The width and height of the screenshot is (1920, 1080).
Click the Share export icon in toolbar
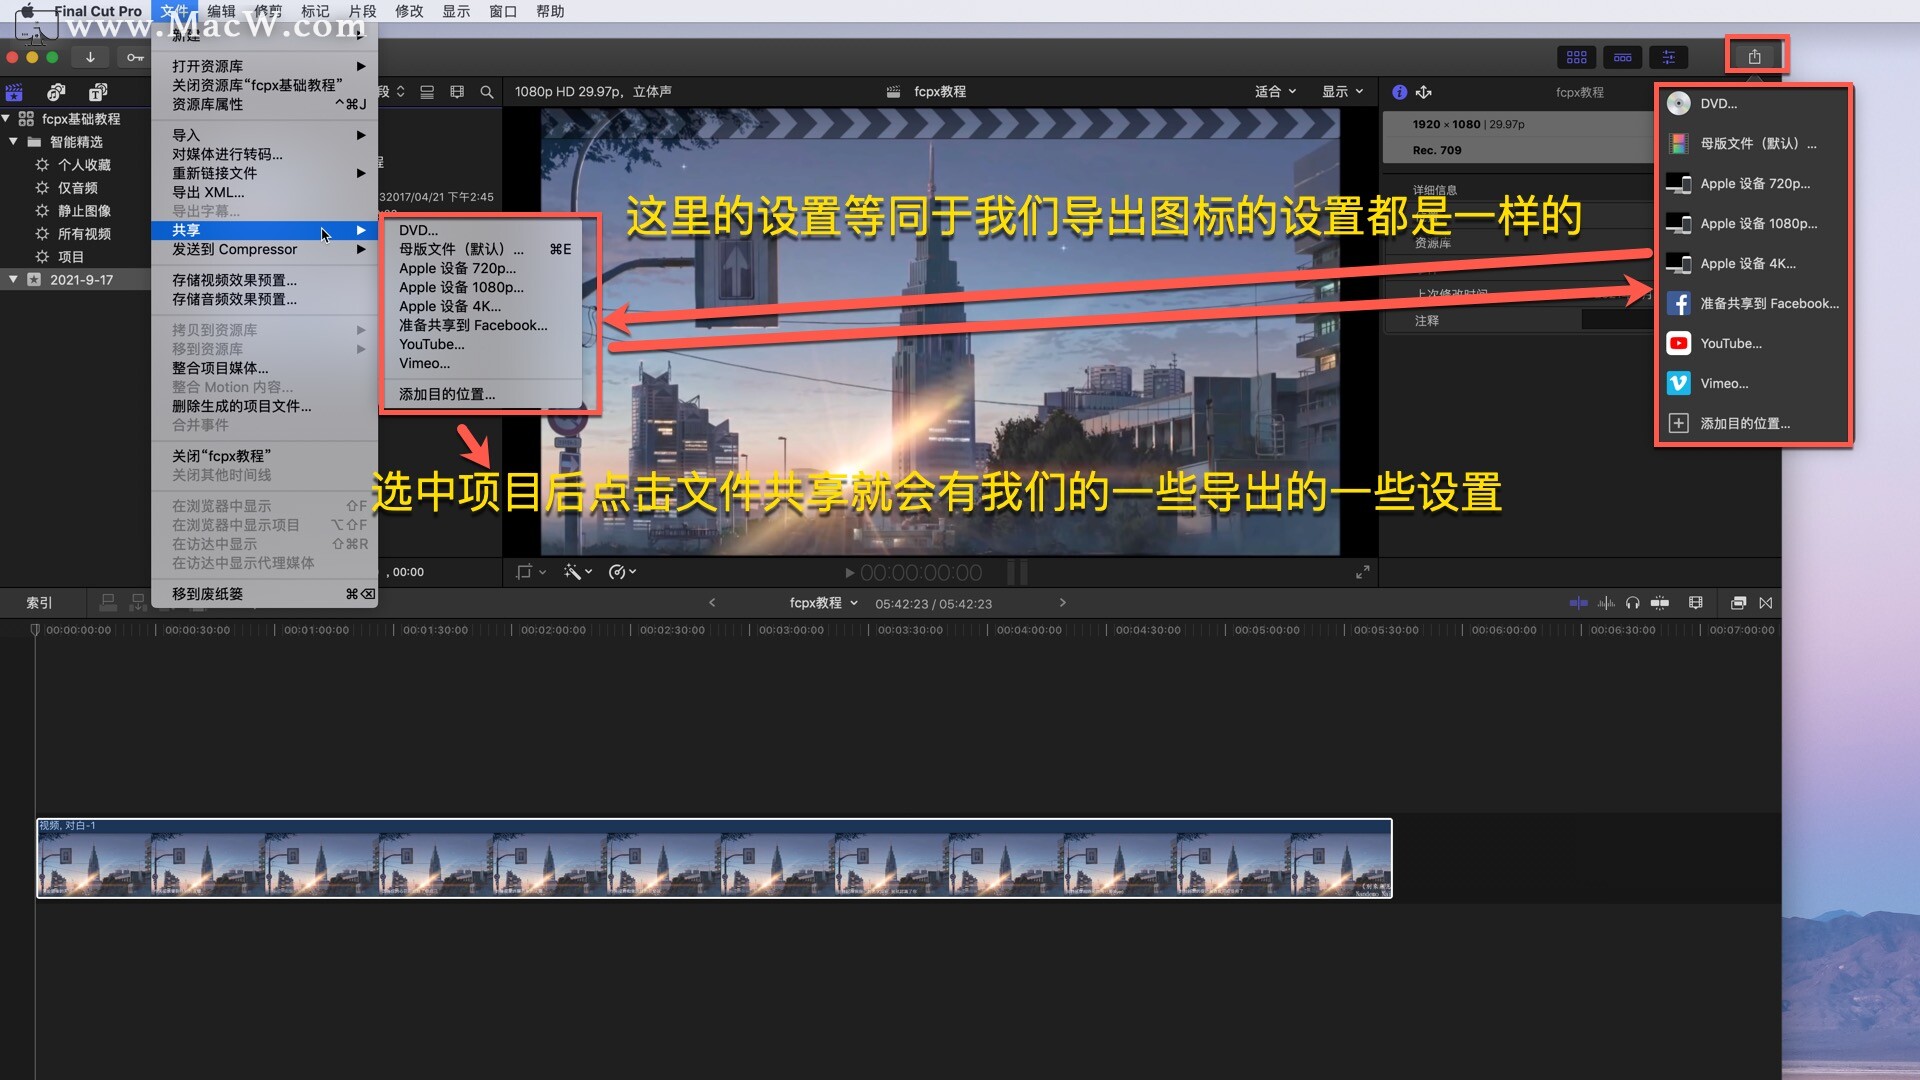pyautogui.click(x=1754, y=57)
